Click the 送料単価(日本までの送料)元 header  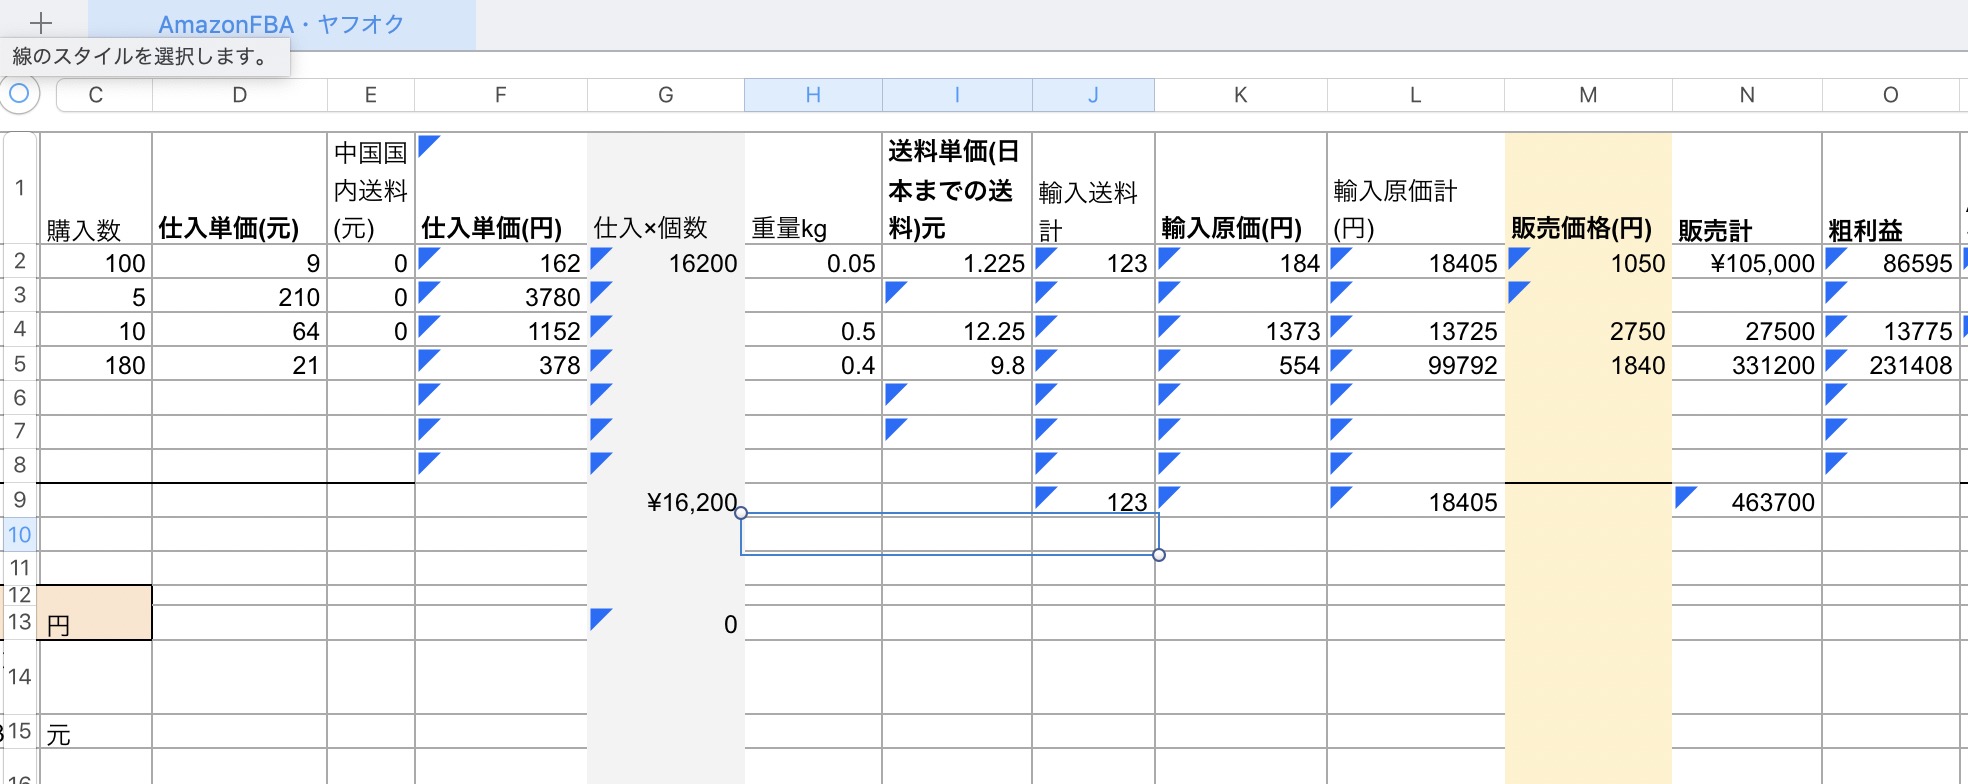[957, 188]
